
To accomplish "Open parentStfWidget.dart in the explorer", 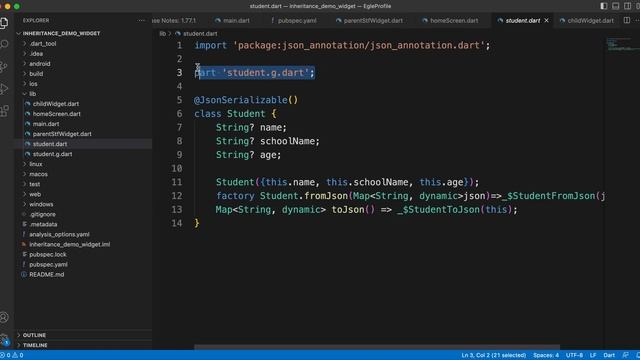I will pos(62,134).
